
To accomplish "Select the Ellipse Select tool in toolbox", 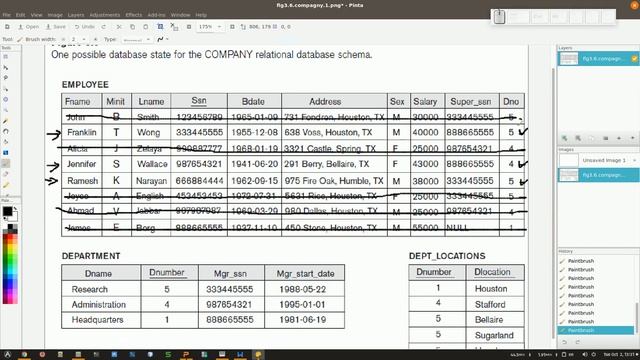I will 6,99.
